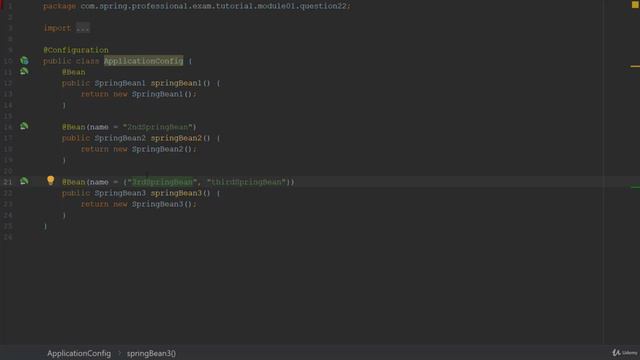Click the Spring config gutter icon beside ApplicationConfig class

coord(24,61)
